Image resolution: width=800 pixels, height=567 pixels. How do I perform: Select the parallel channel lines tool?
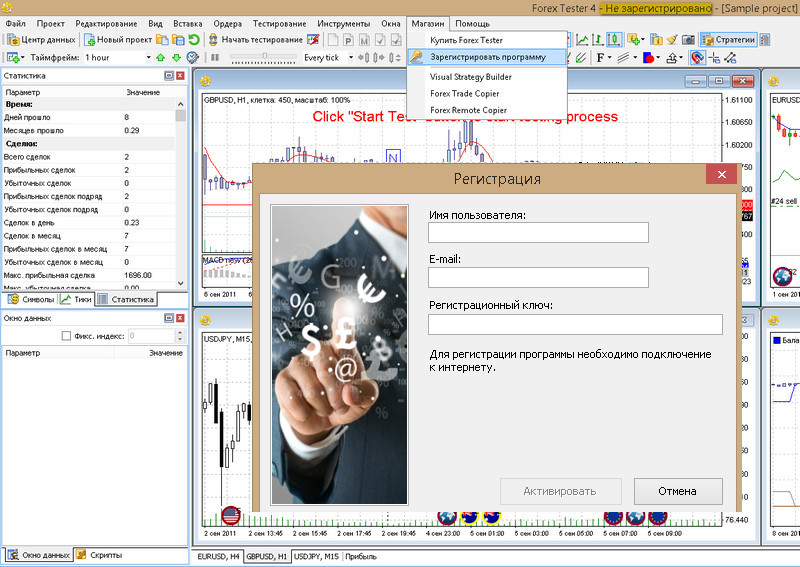(622, 58)
